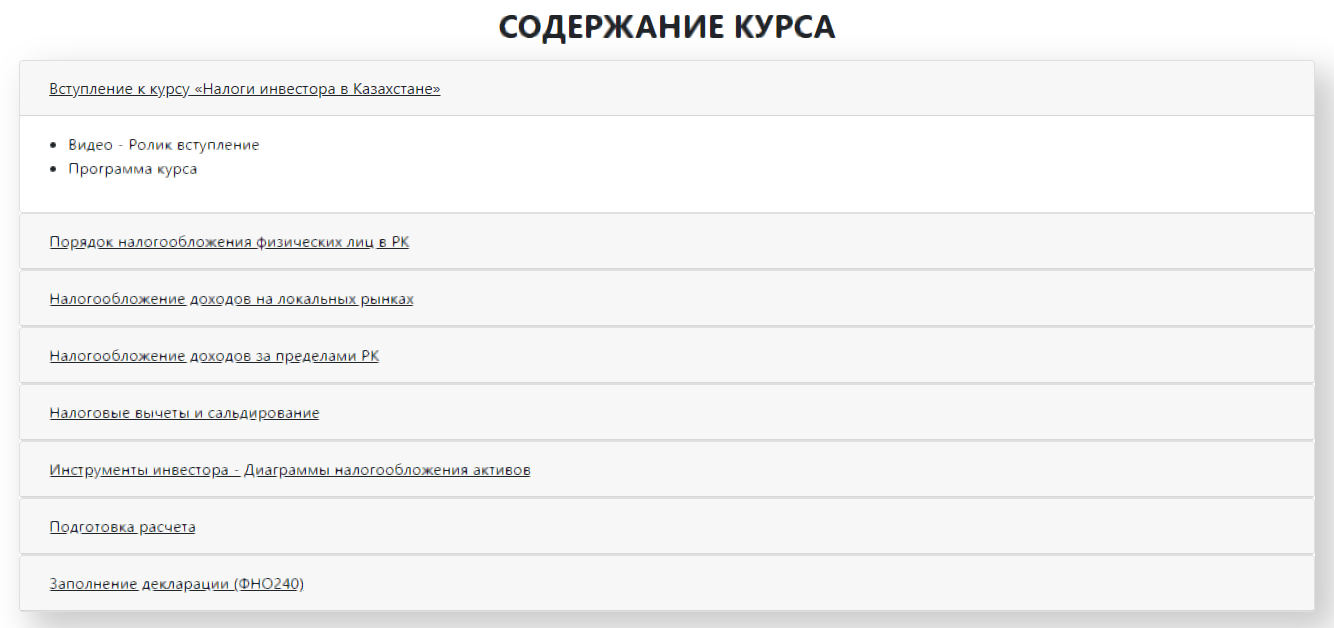
Task: Click «Диаграммы налогообложения активов» text
Action: click(387, 470)
